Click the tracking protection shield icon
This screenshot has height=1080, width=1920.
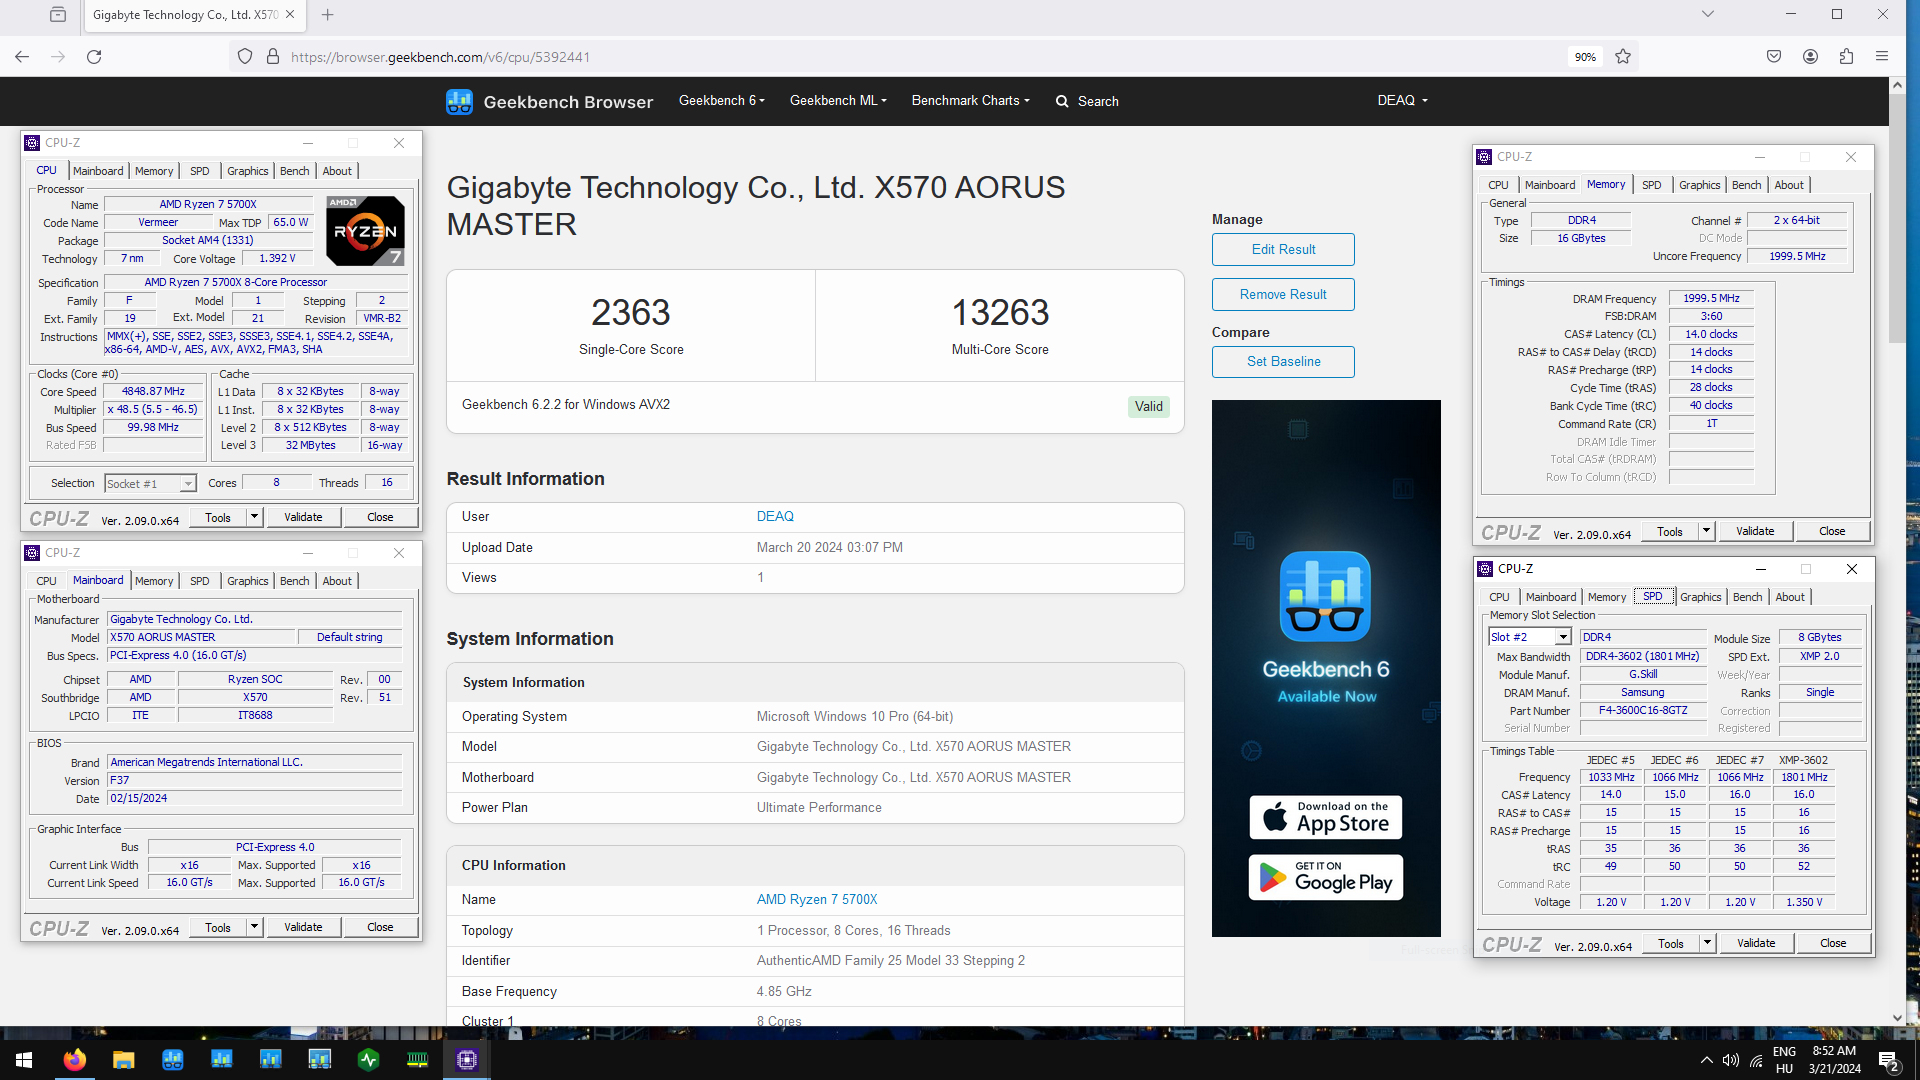245,57
